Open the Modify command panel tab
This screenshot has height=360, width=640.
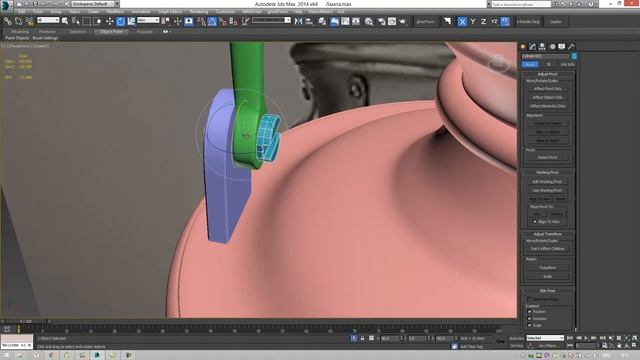tap(532, 47)
